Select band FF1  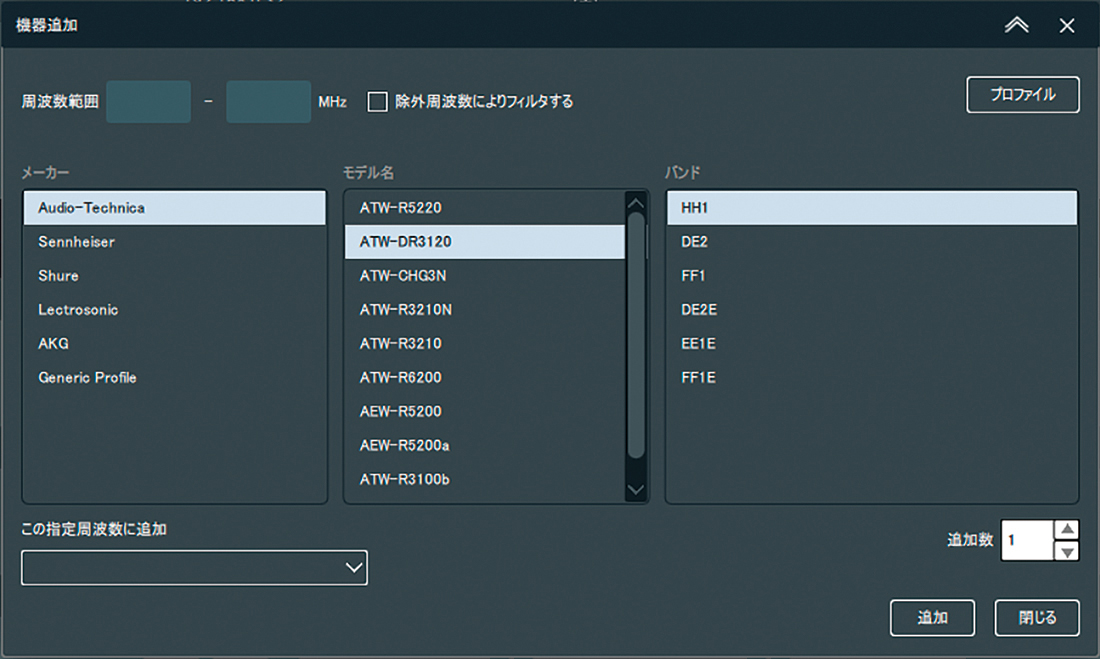(871, 276)
